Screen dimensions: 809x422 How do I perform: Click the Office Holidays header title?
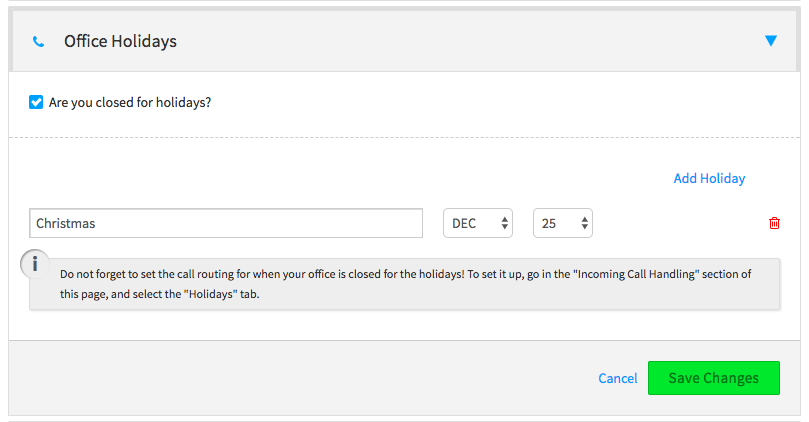pos(120,42)
